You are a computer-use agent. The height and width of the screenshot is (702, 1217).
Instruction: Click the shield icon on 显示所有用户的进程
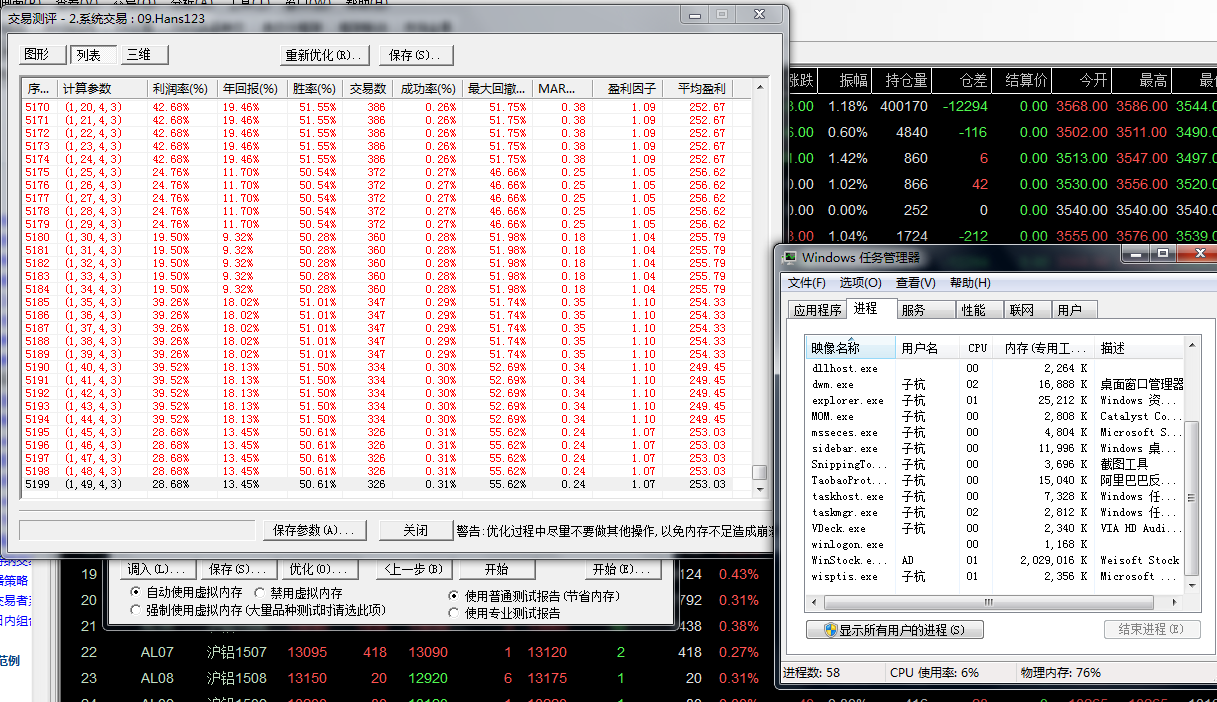tap(829, 630)
